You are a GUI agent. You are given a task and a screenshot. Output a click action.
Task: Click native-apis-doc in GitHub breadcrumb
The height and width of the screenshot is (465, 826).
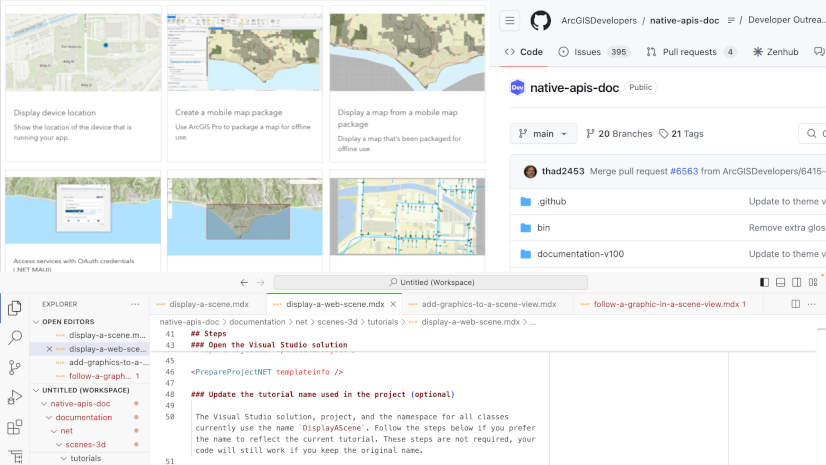684,21
